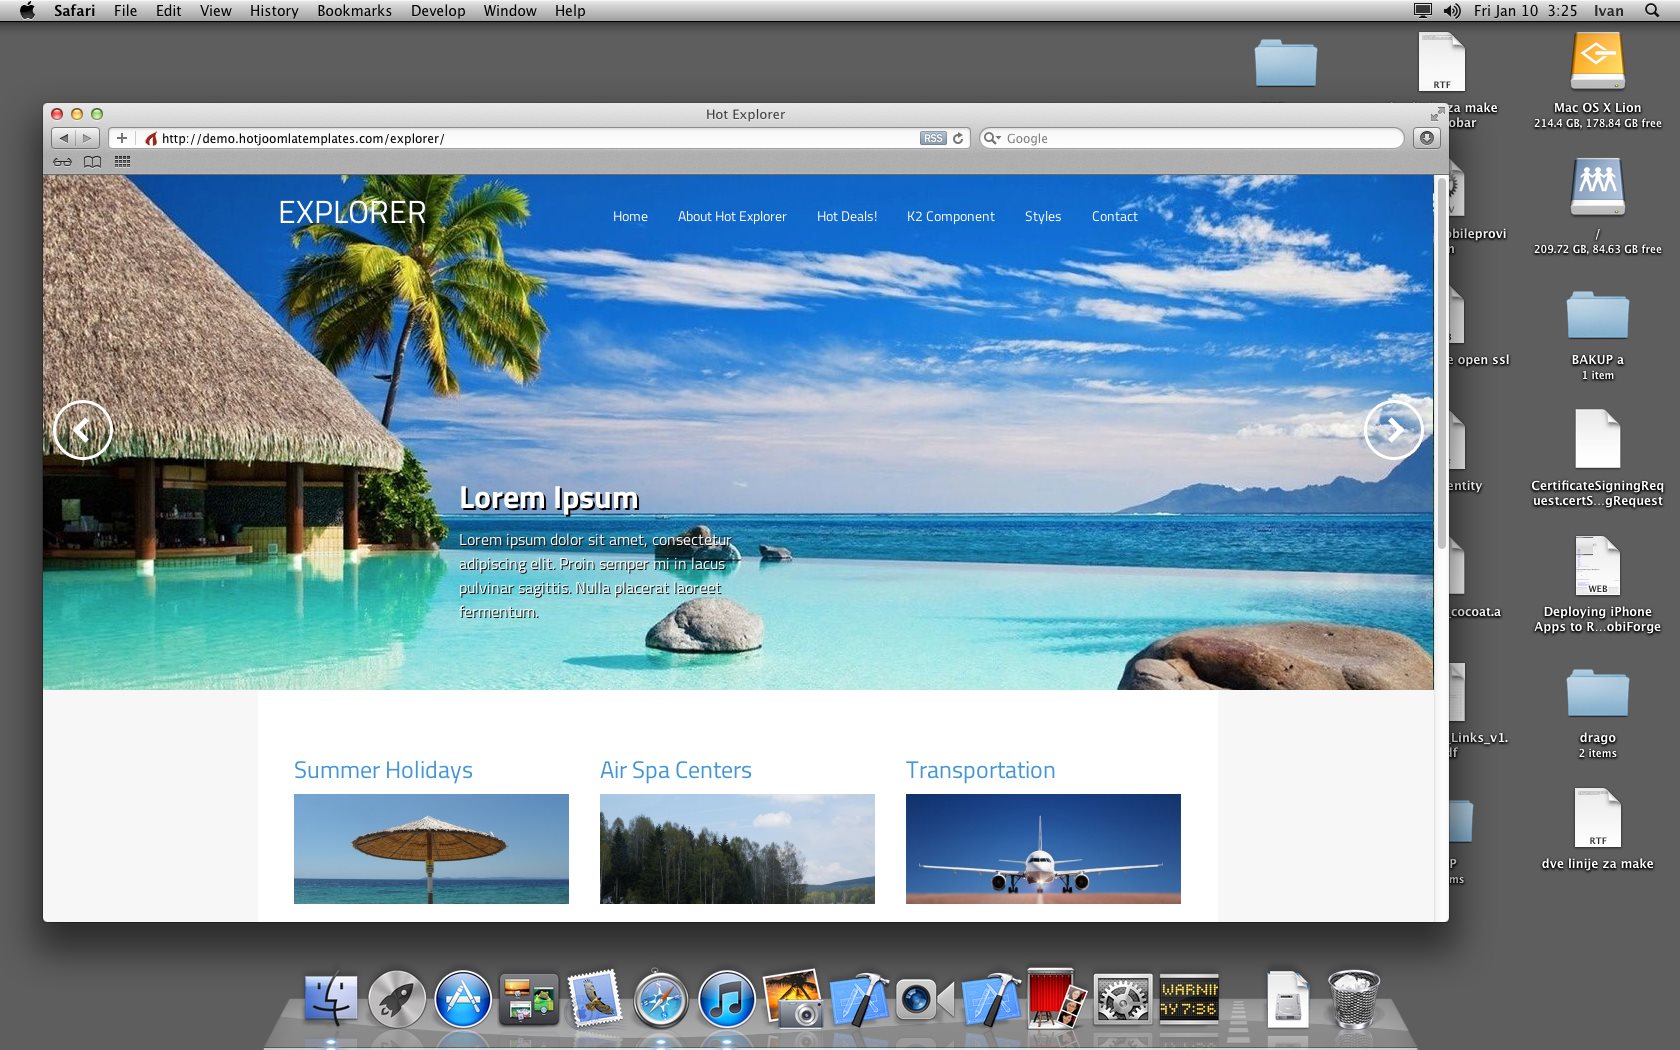Open Reading List with the glasses icon
1680x1050 pixels.
62,161
